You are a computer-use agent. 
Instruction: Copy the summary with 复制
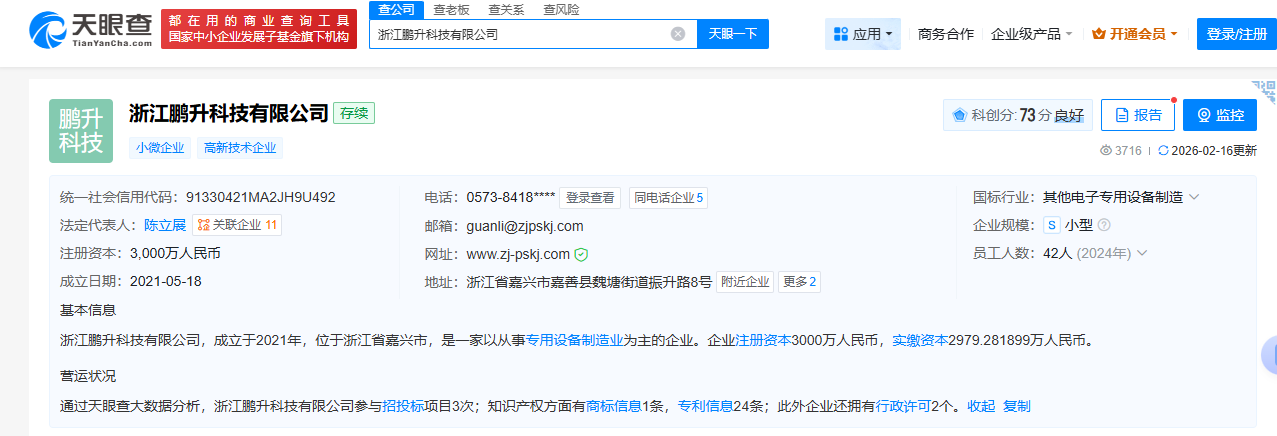pos(1017,406)
